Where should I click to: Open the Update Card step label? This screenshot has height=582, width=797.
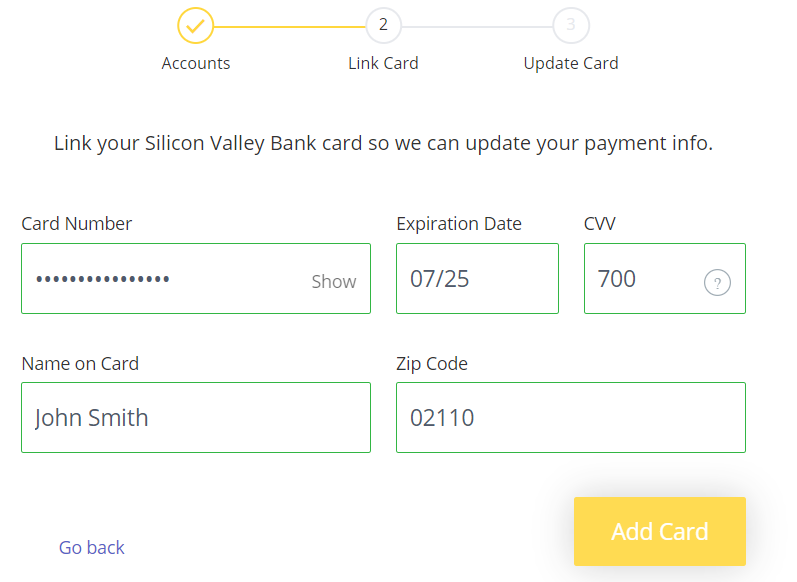point(571,64)
